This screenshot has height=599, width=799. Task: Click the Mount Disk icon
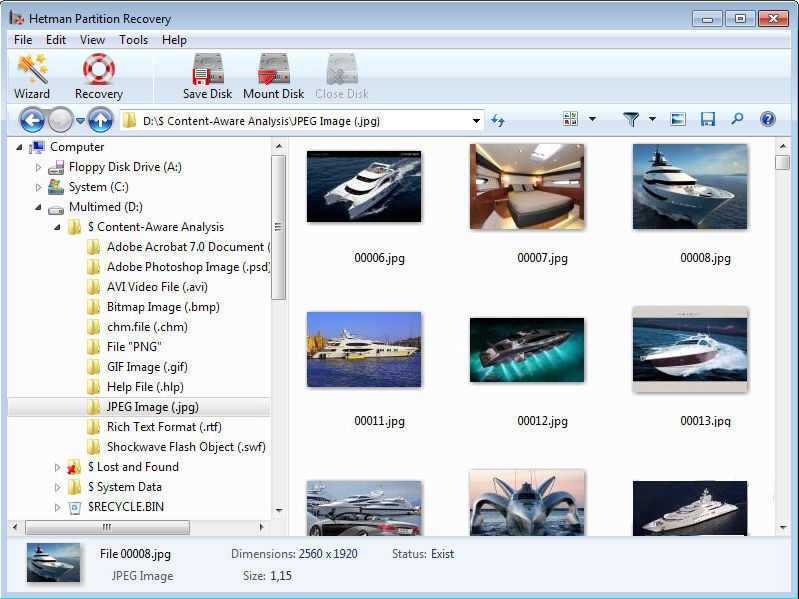274,69
